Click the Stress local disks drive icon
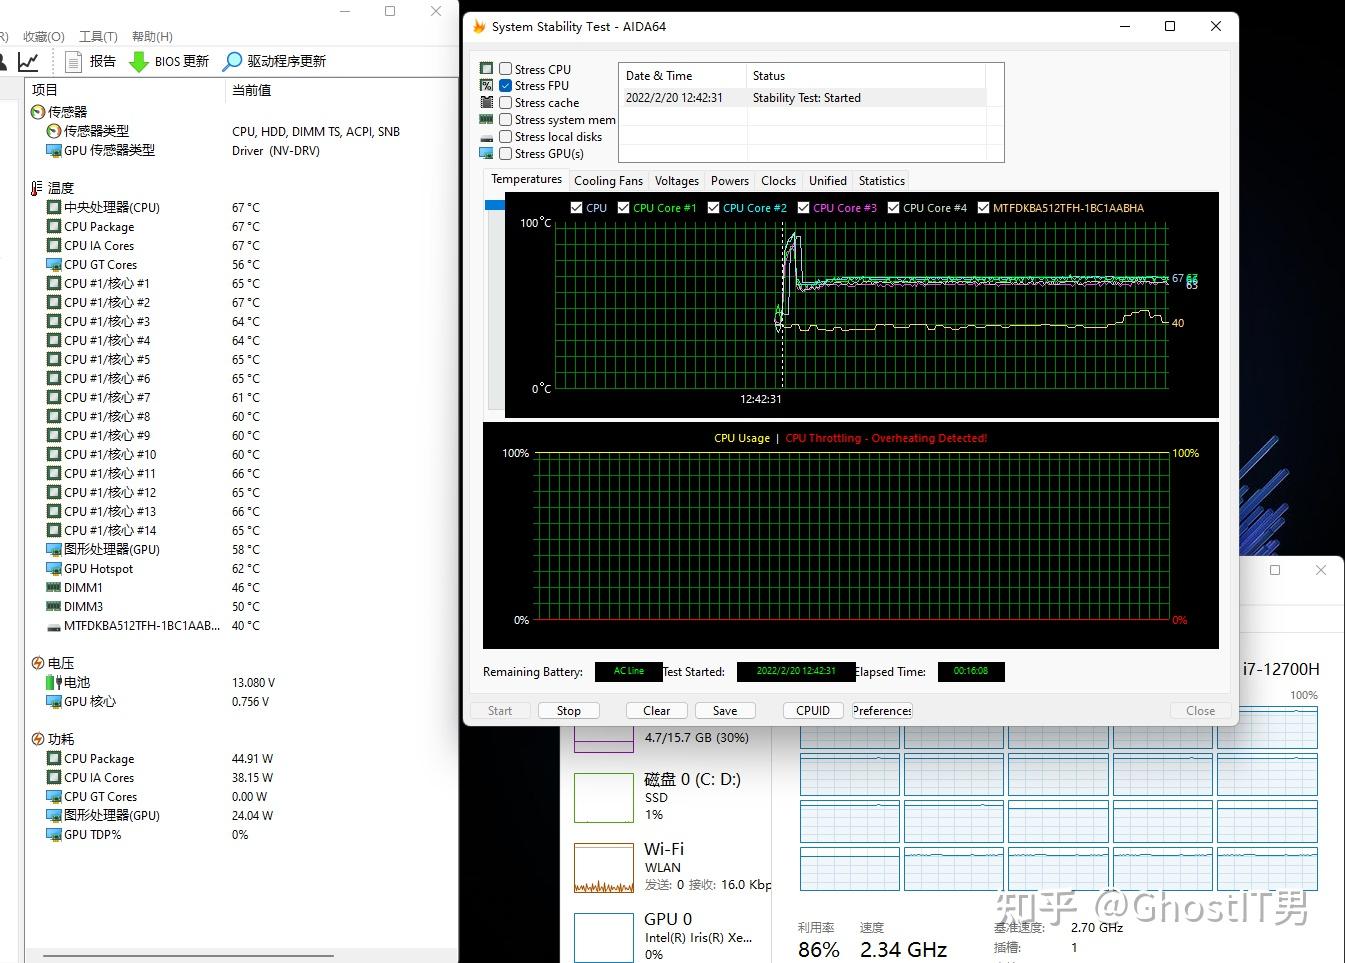The image size is (1345, 963). tap(487, 137)
